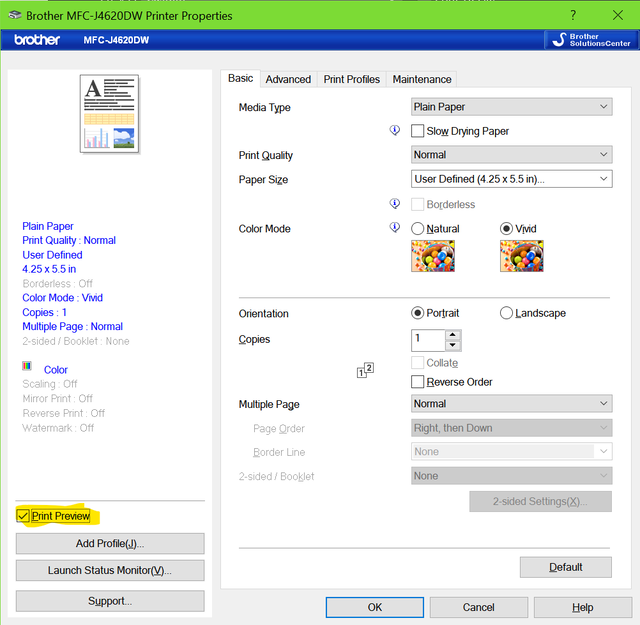Viewport: 640px width, 625px height.
Task: Open Brother Solutions Center link
Action: [591, 40]
